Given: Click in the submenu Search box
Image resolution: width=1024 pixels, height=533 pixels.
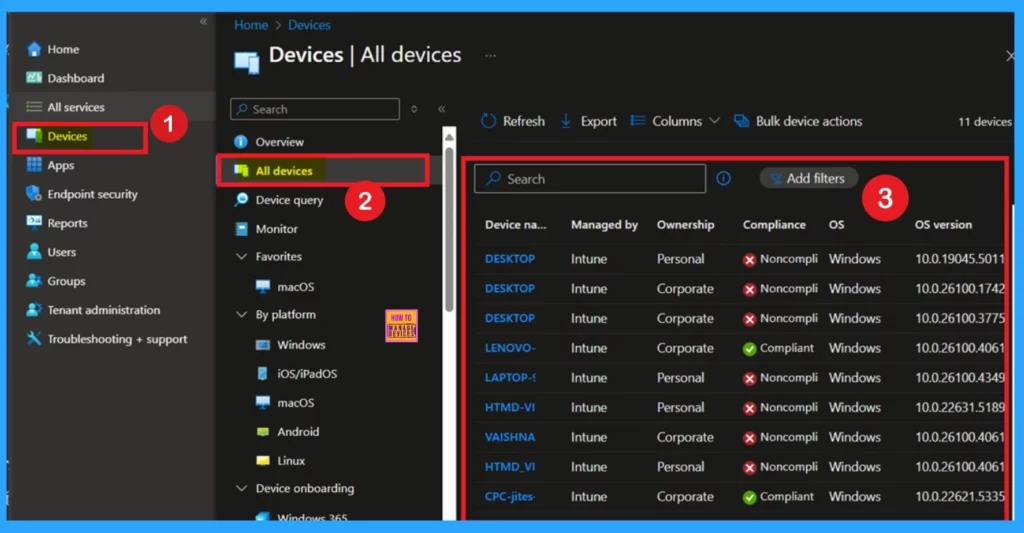Looking at the screenshot, I should pos(315,109).
